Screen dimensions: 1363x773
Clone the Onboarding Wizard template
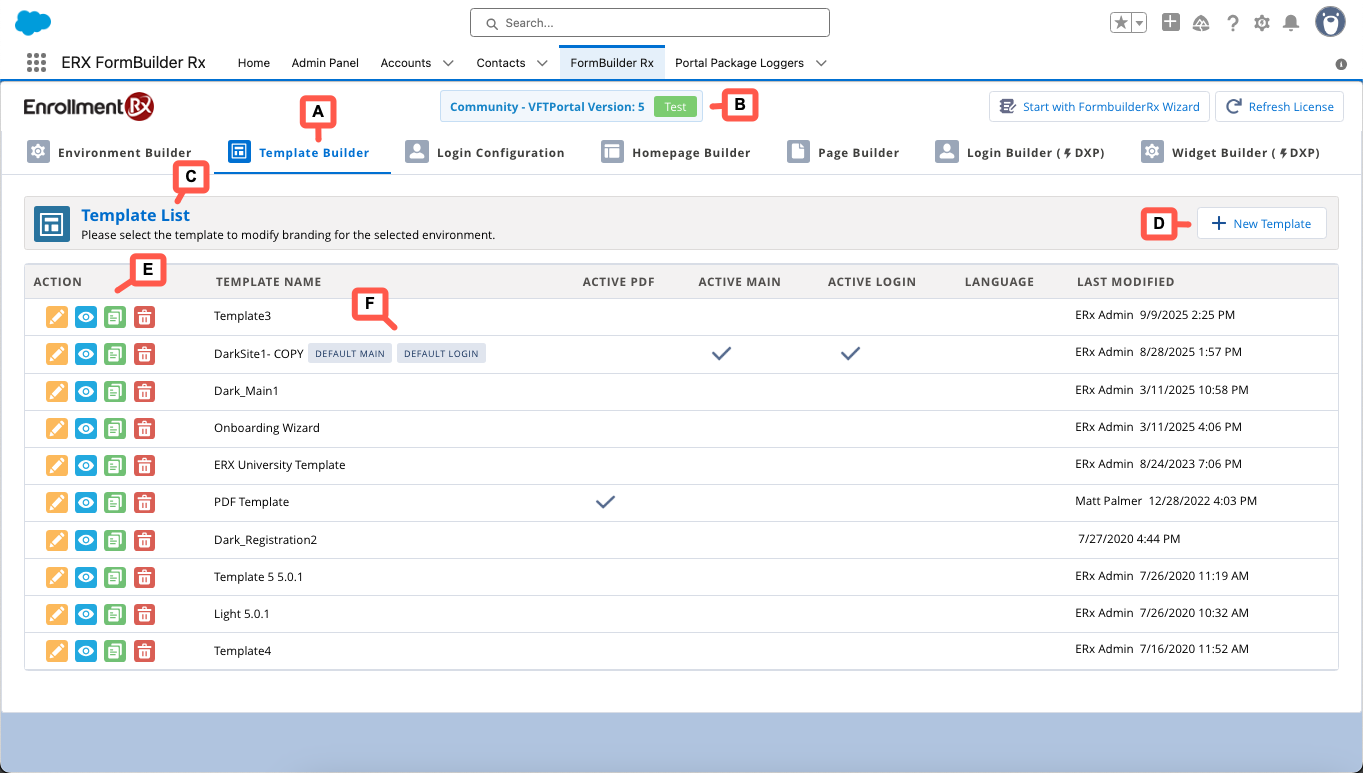pos(115,428)
